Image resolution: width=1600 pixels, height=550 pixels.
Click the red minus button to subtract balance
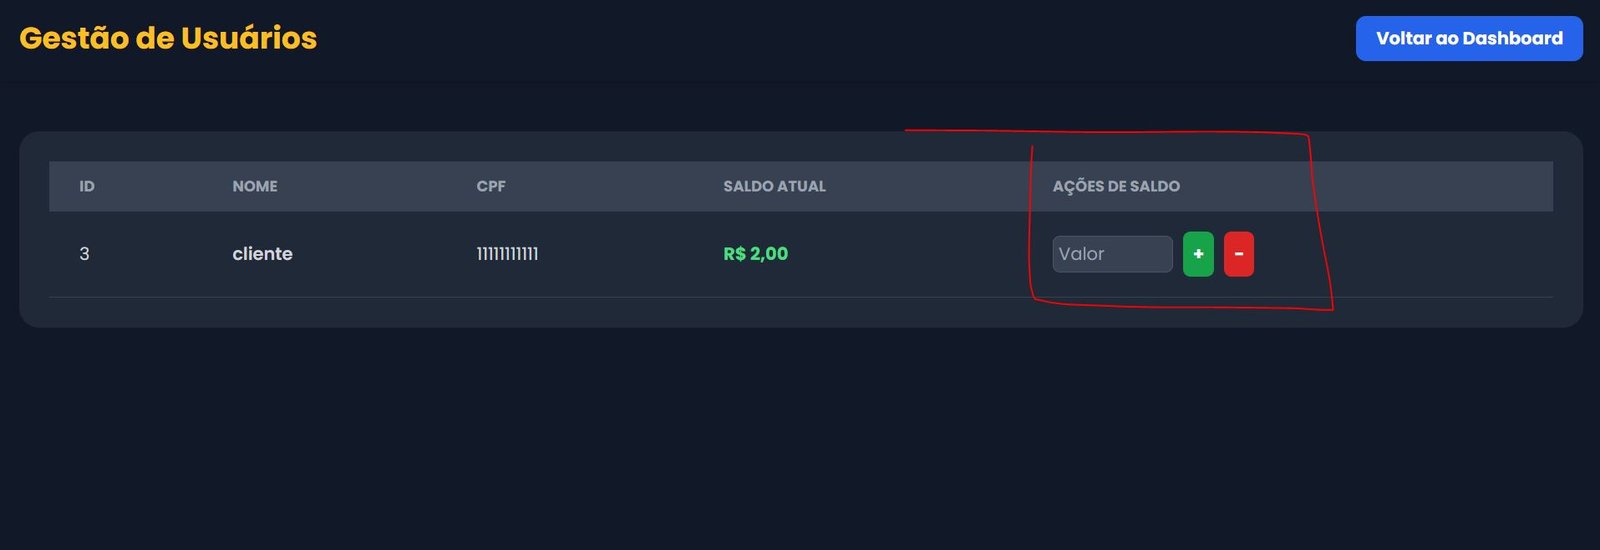point(1238,254)
